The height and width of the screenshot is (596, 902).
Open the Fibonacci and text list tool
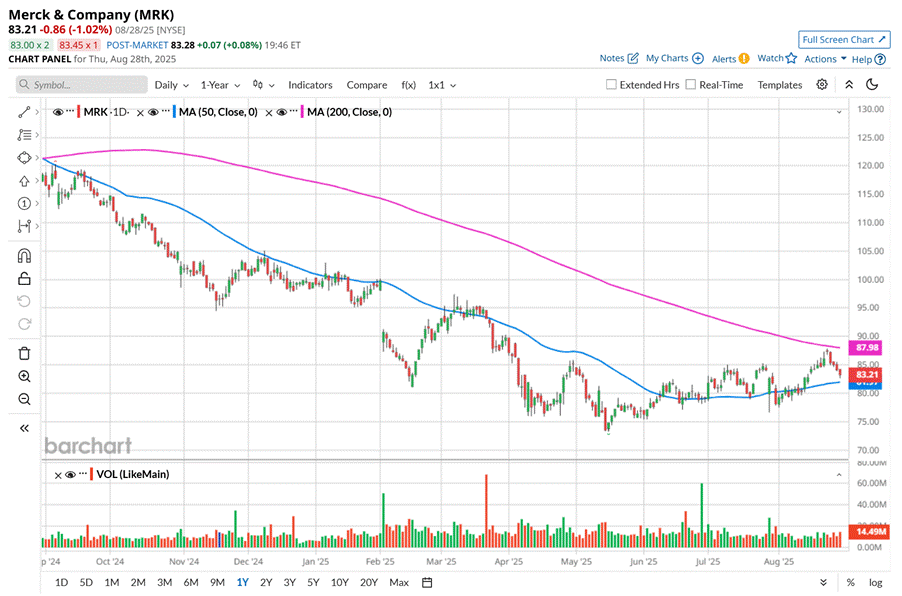pyautogui.click(x=24, y=135)
